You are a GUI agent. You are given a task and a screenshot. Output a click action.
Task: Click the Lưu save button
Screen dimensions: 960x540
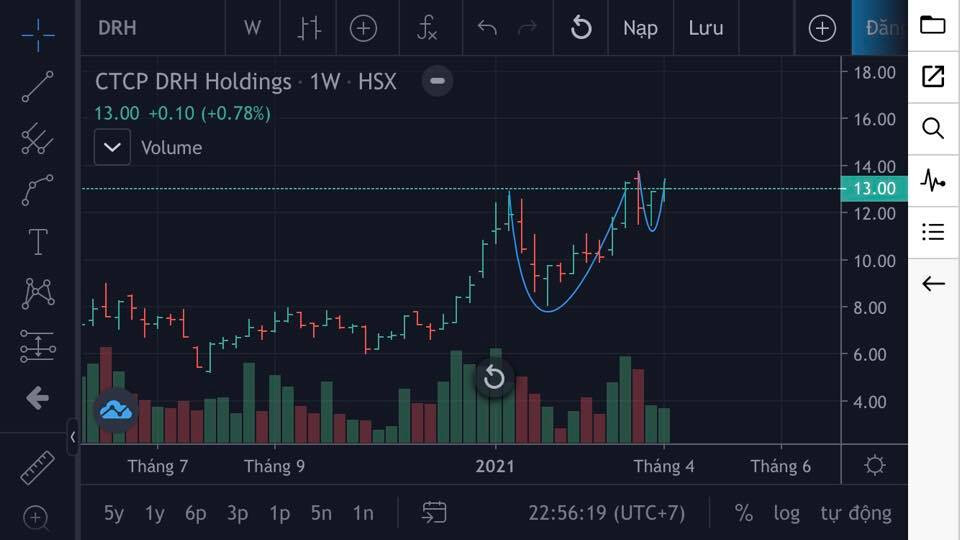706,28
